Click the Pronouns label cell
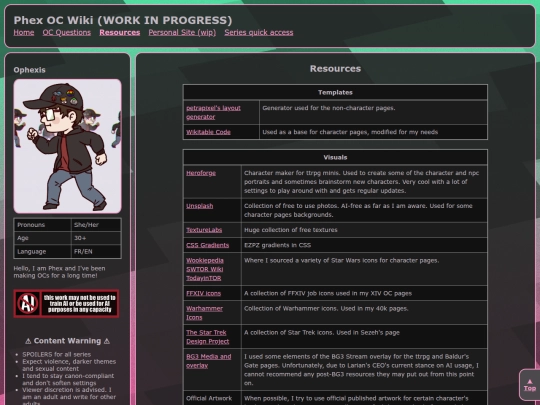The height and width of the screenshot is (405, 540). tap(42, 225)
